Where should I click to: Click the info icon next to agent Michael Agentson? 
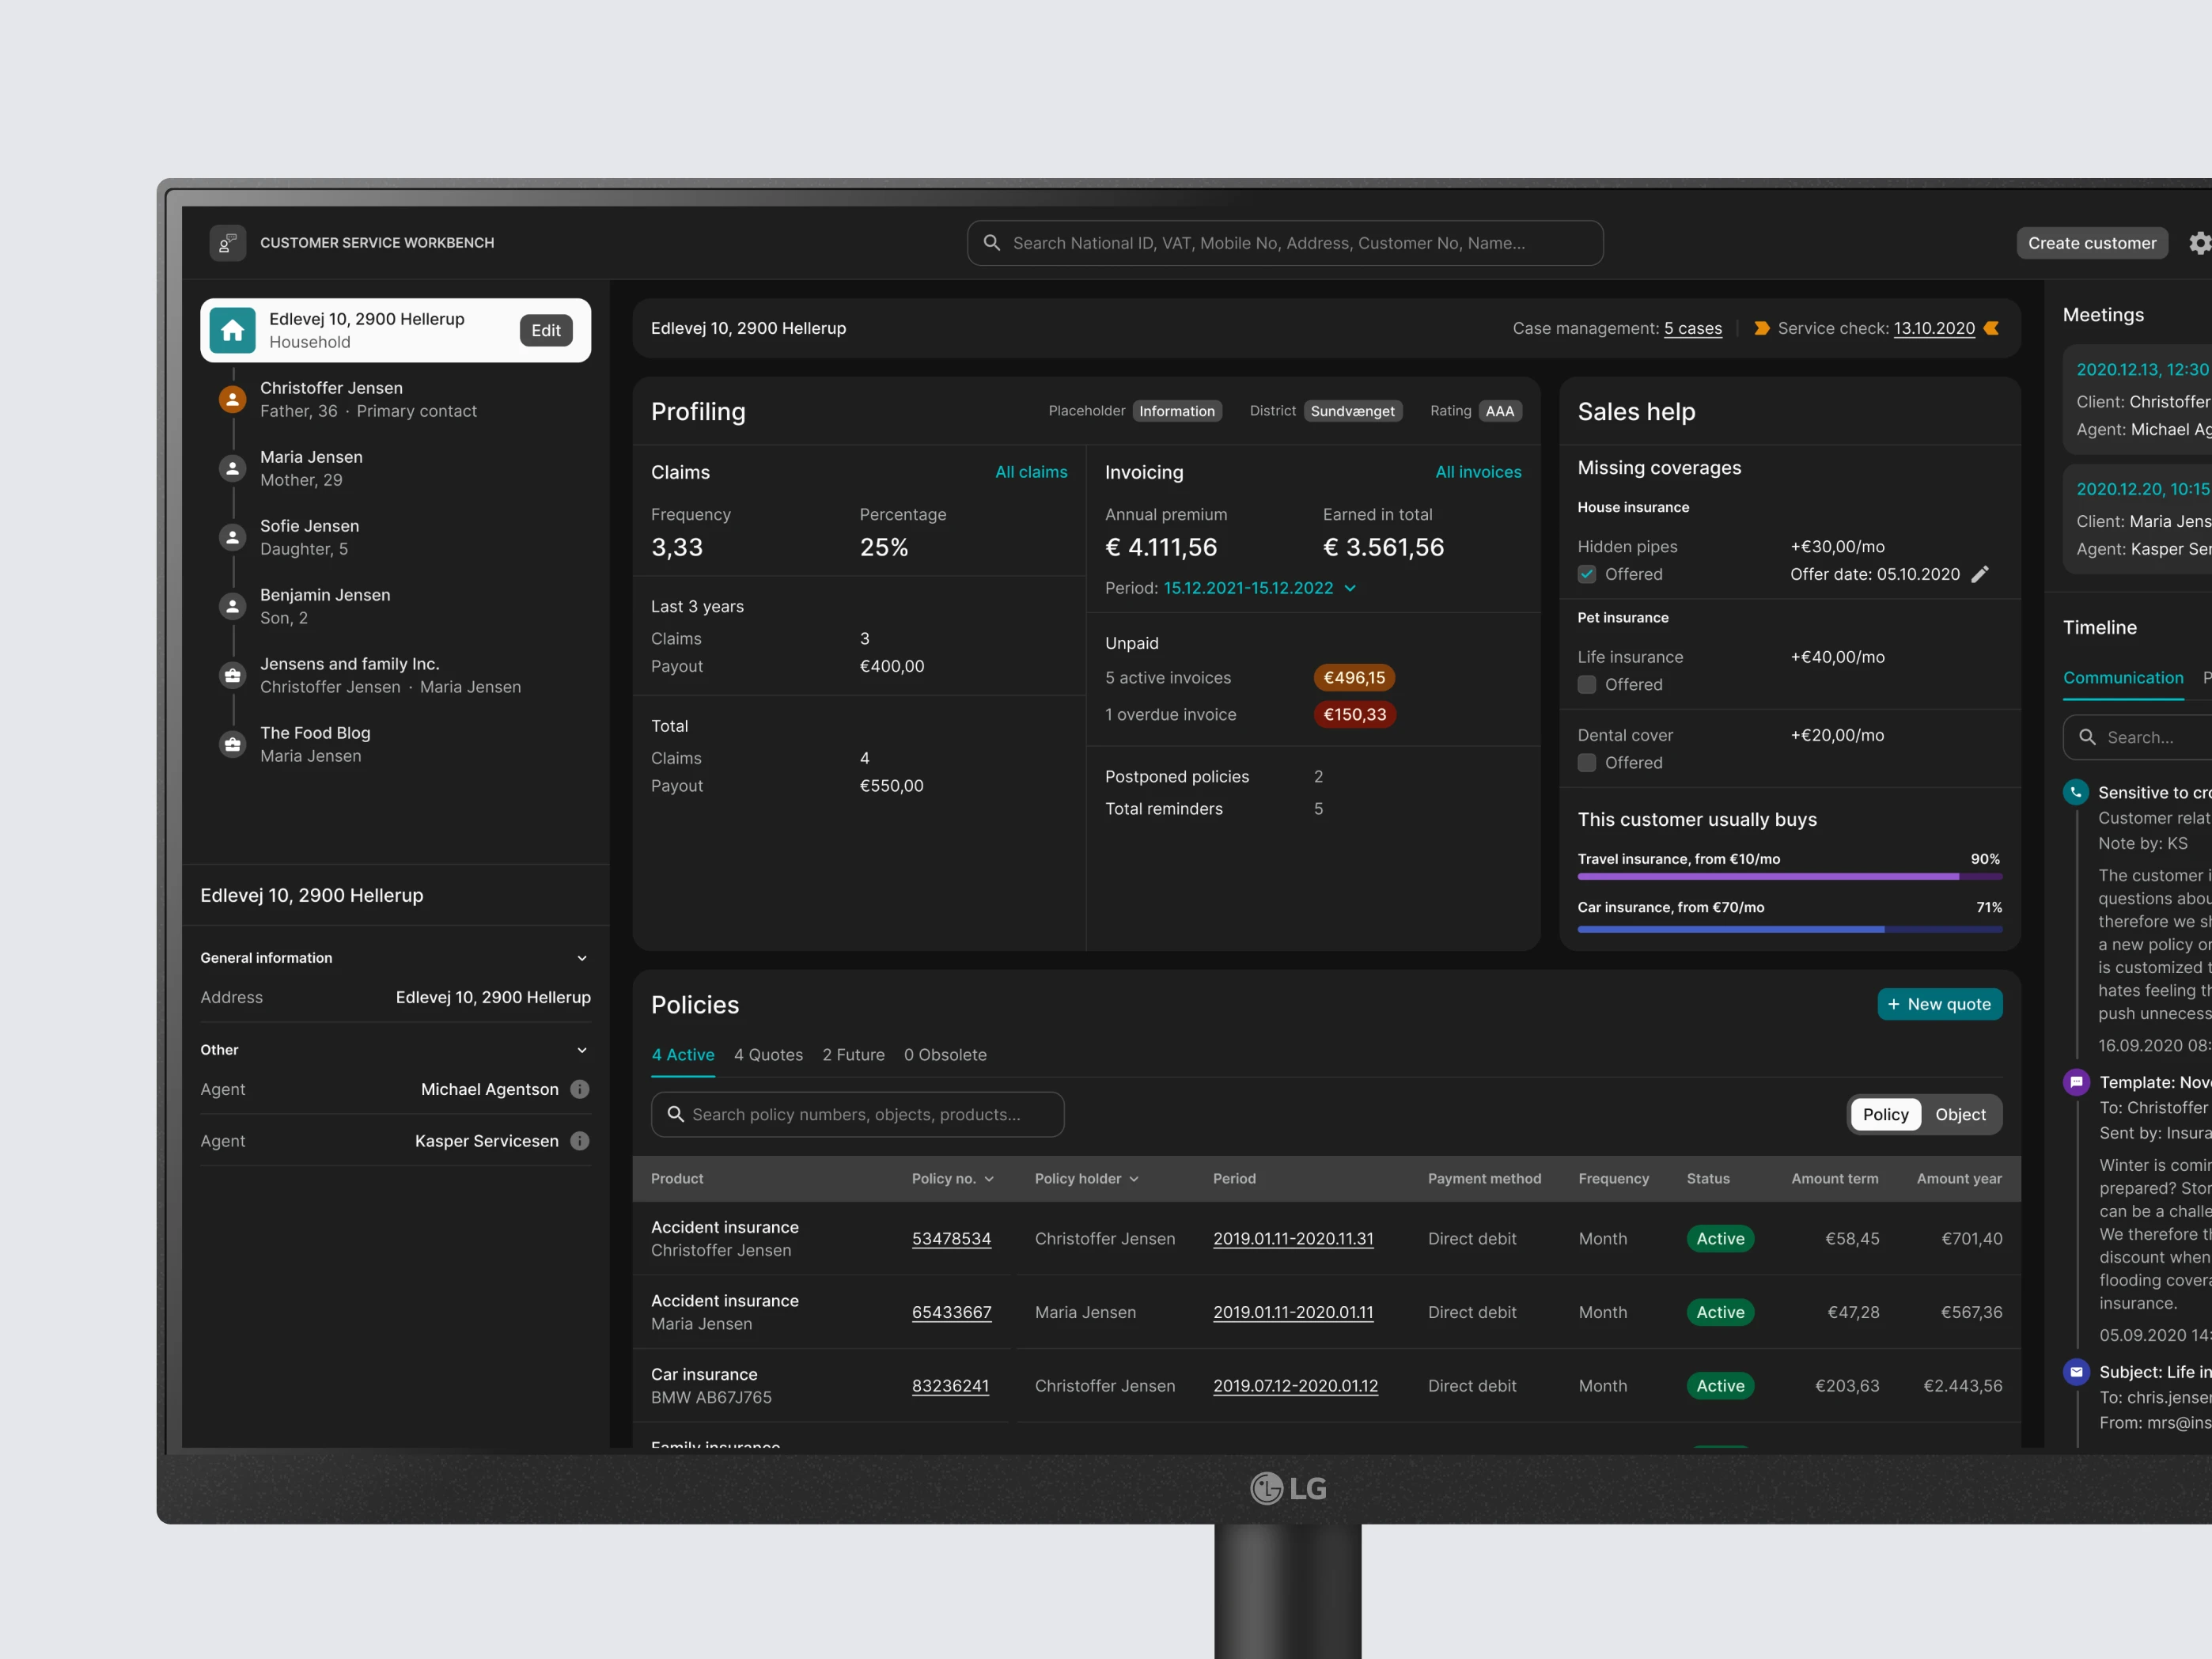pos(580,1089)
